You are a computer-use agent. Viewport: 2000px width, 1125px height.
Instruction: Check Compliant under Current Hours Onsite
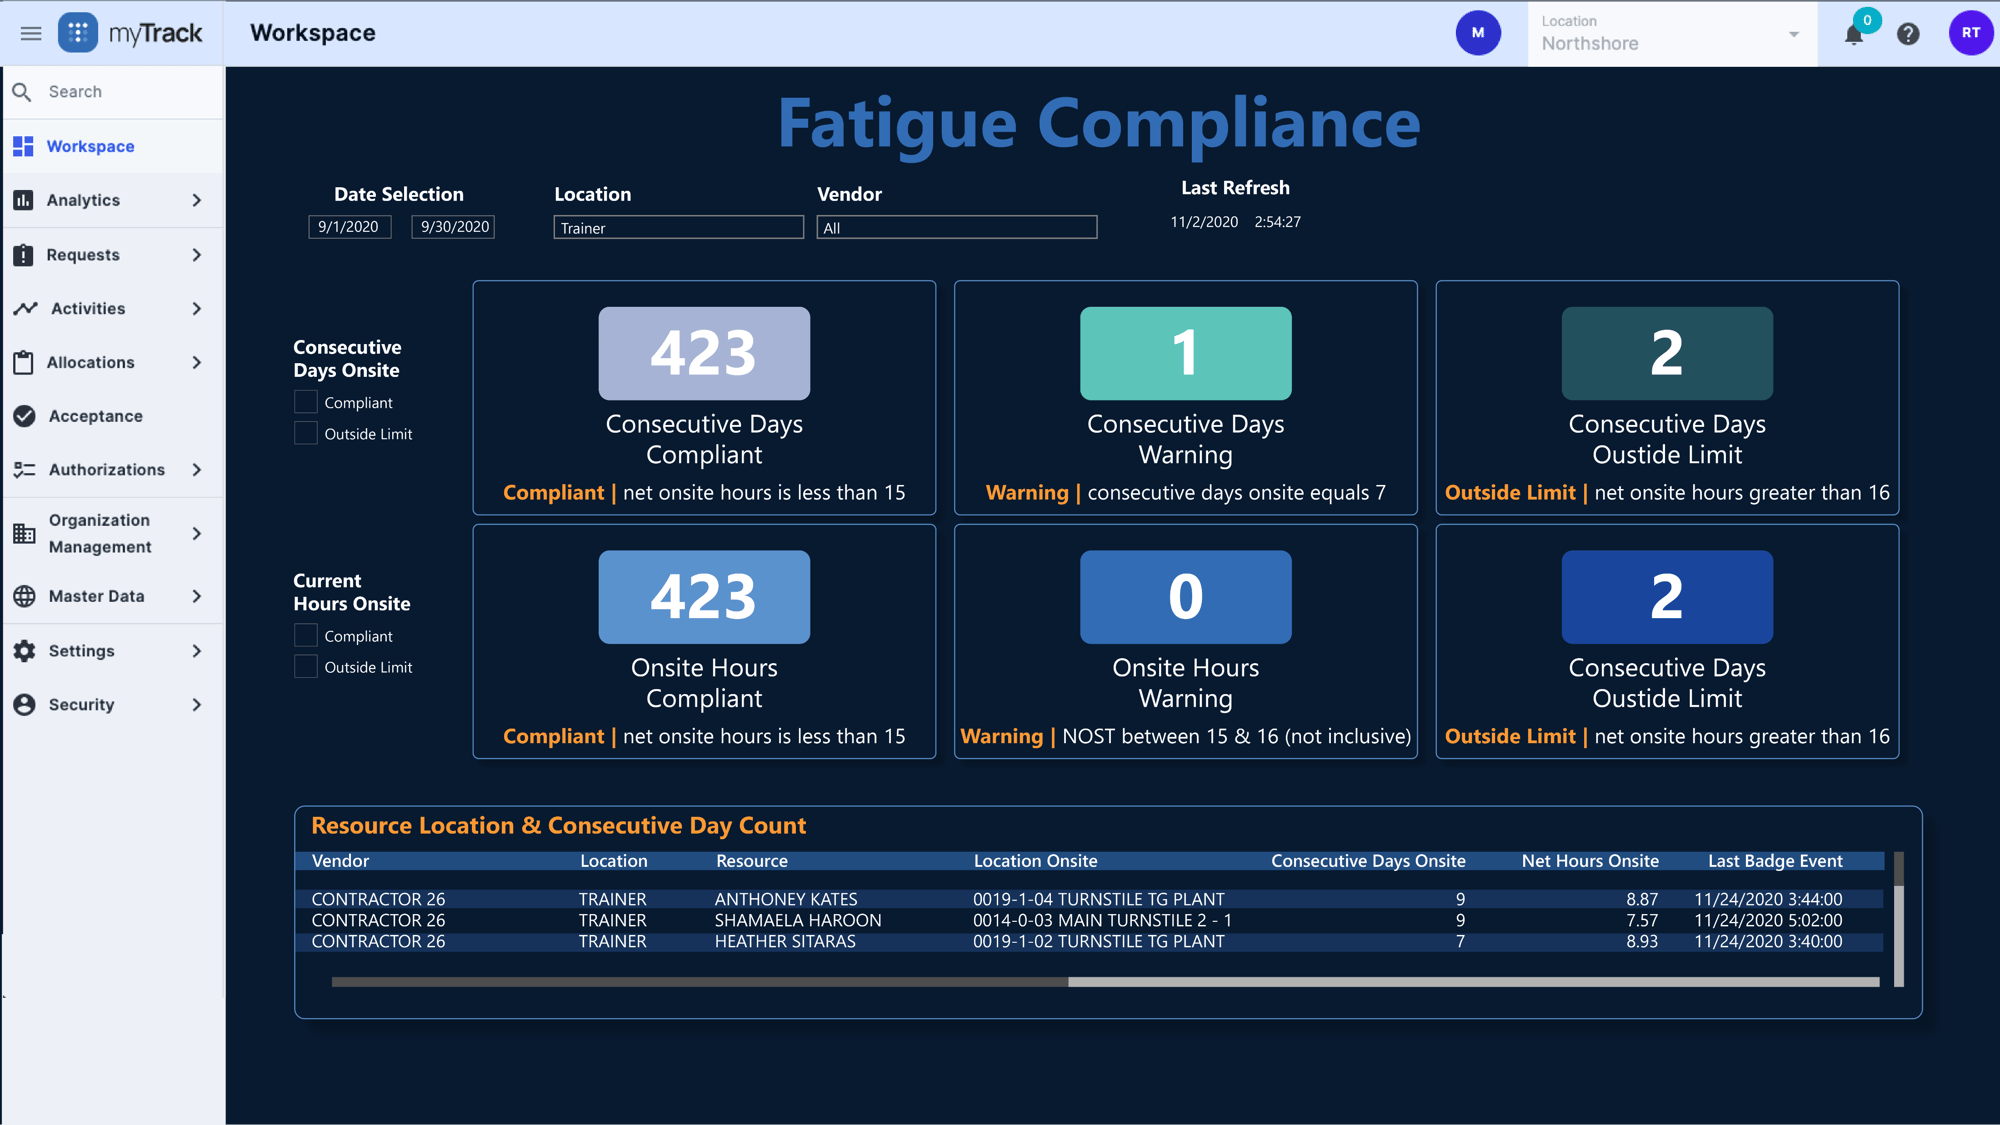306,635
